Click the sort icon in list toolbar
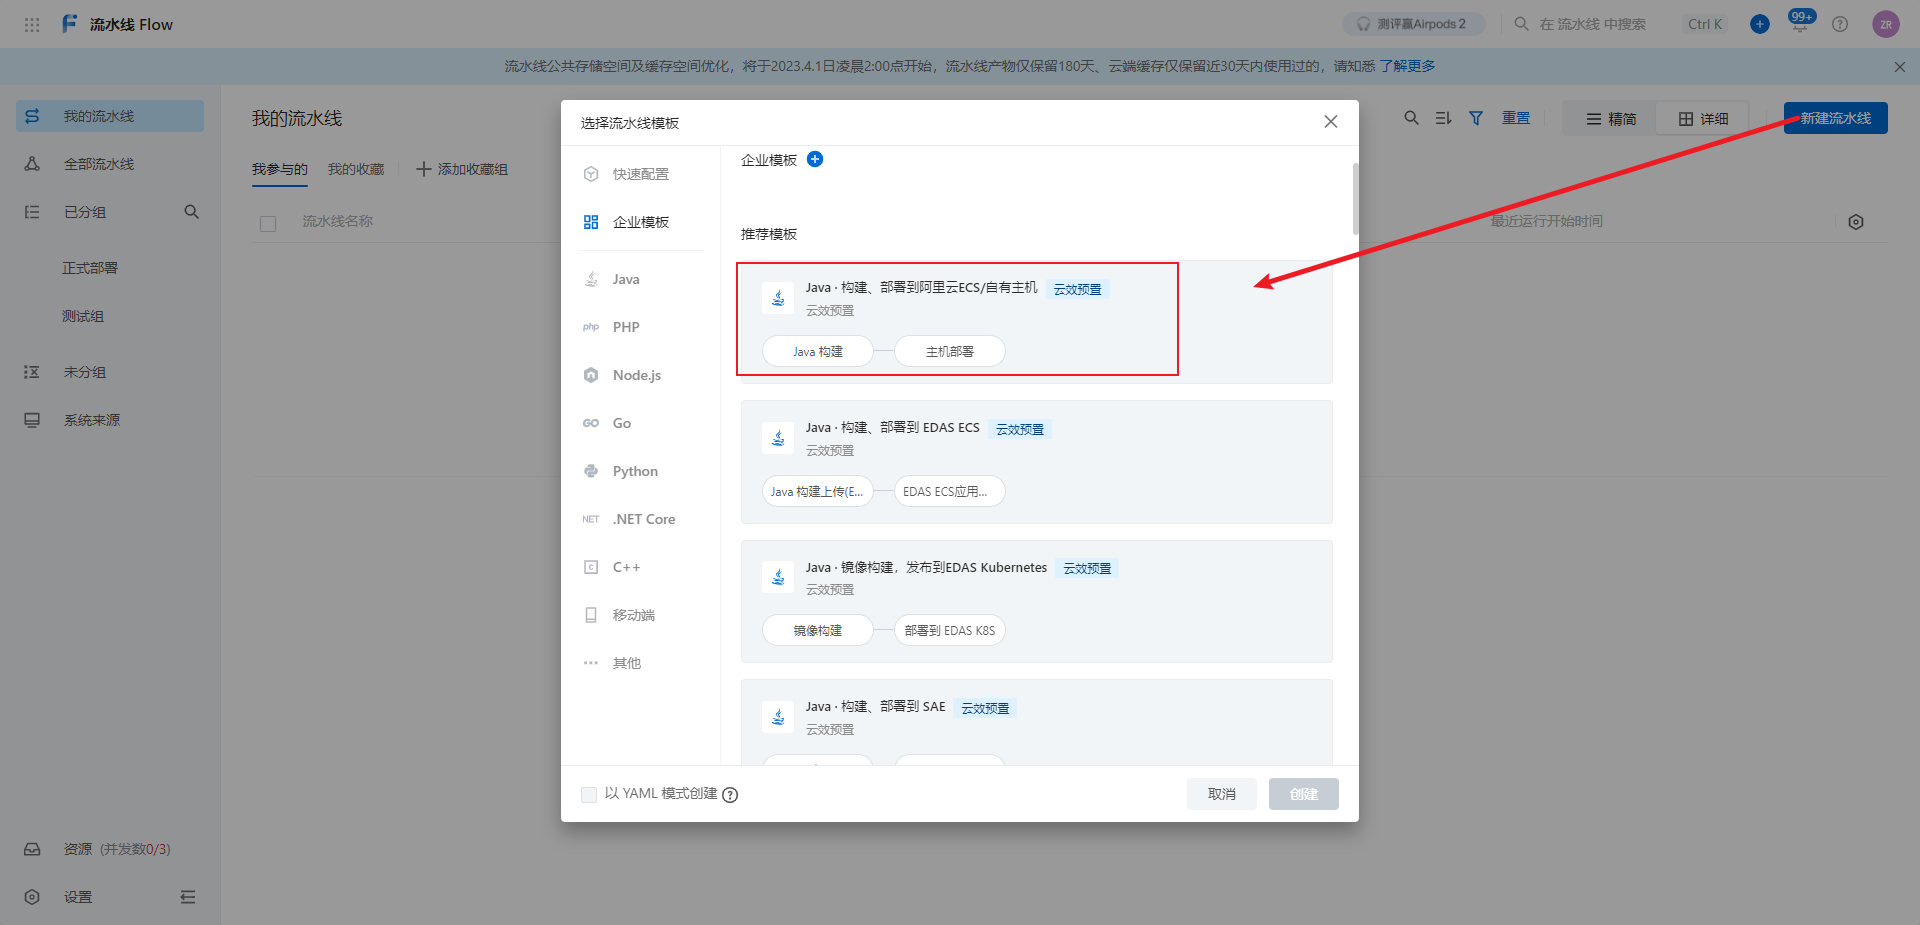This screenshot has width=1920, height=925. [x=1443, y=118]
